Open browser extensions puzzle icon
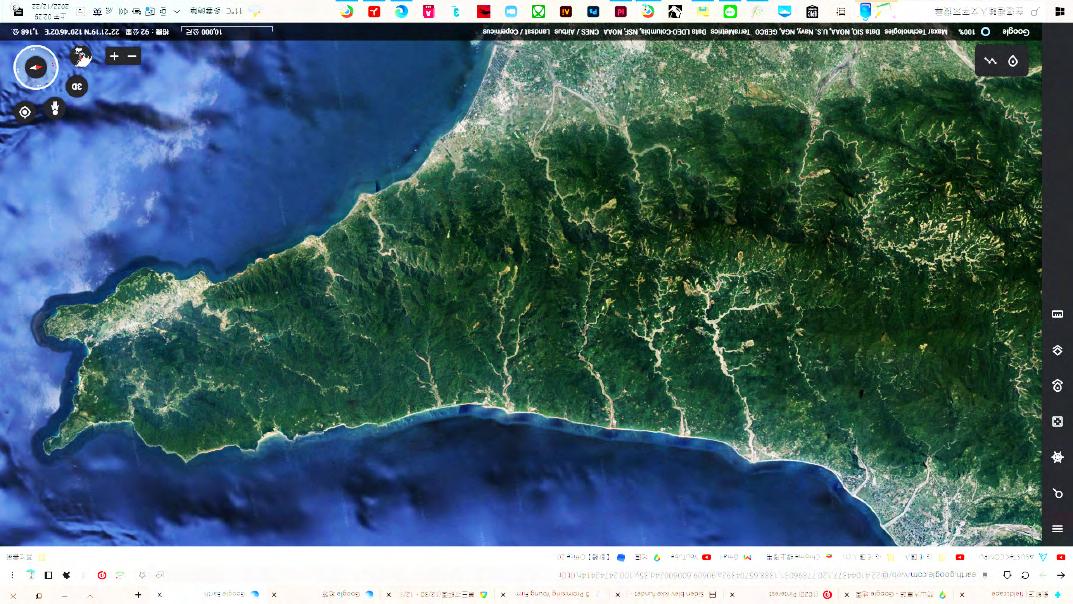The width and height of the screenshot is (1073, 604). point(66,575)
